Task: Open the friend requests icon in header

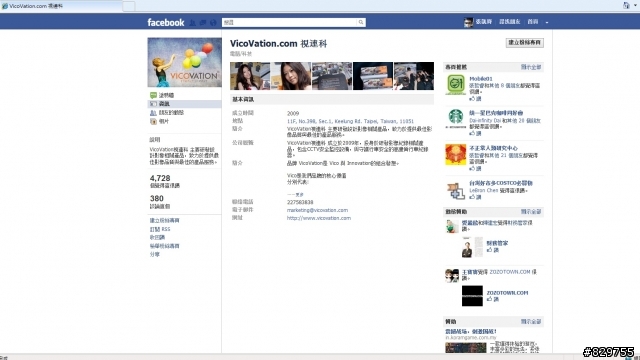Action: [x=193, y=23]
